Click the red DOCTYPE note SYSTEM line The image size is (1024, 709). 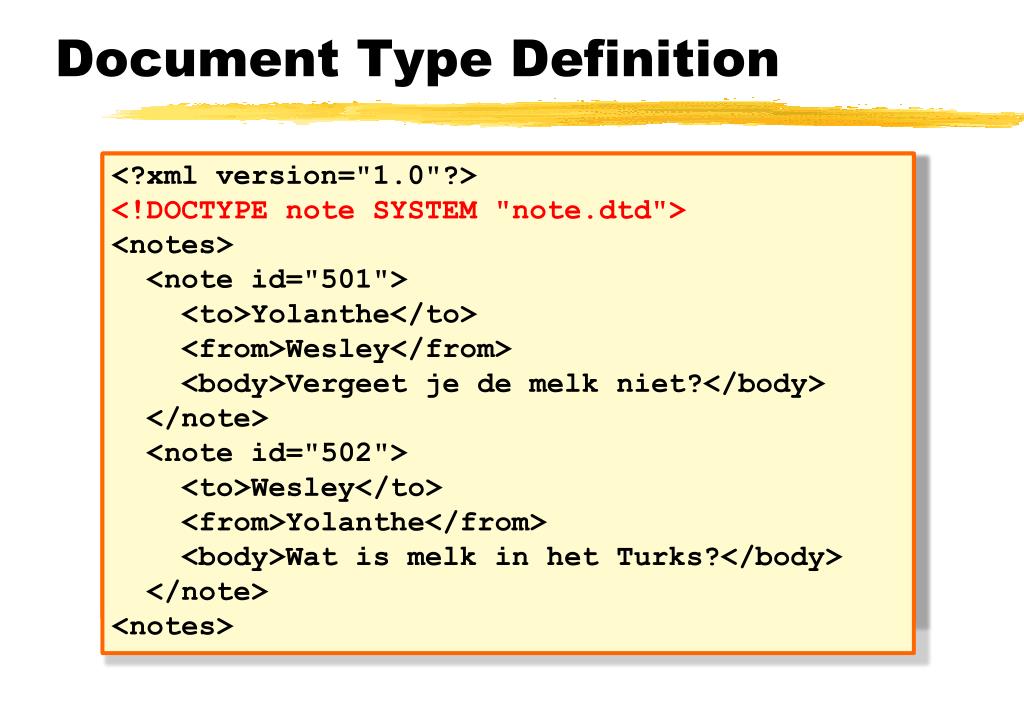(398, 210)
